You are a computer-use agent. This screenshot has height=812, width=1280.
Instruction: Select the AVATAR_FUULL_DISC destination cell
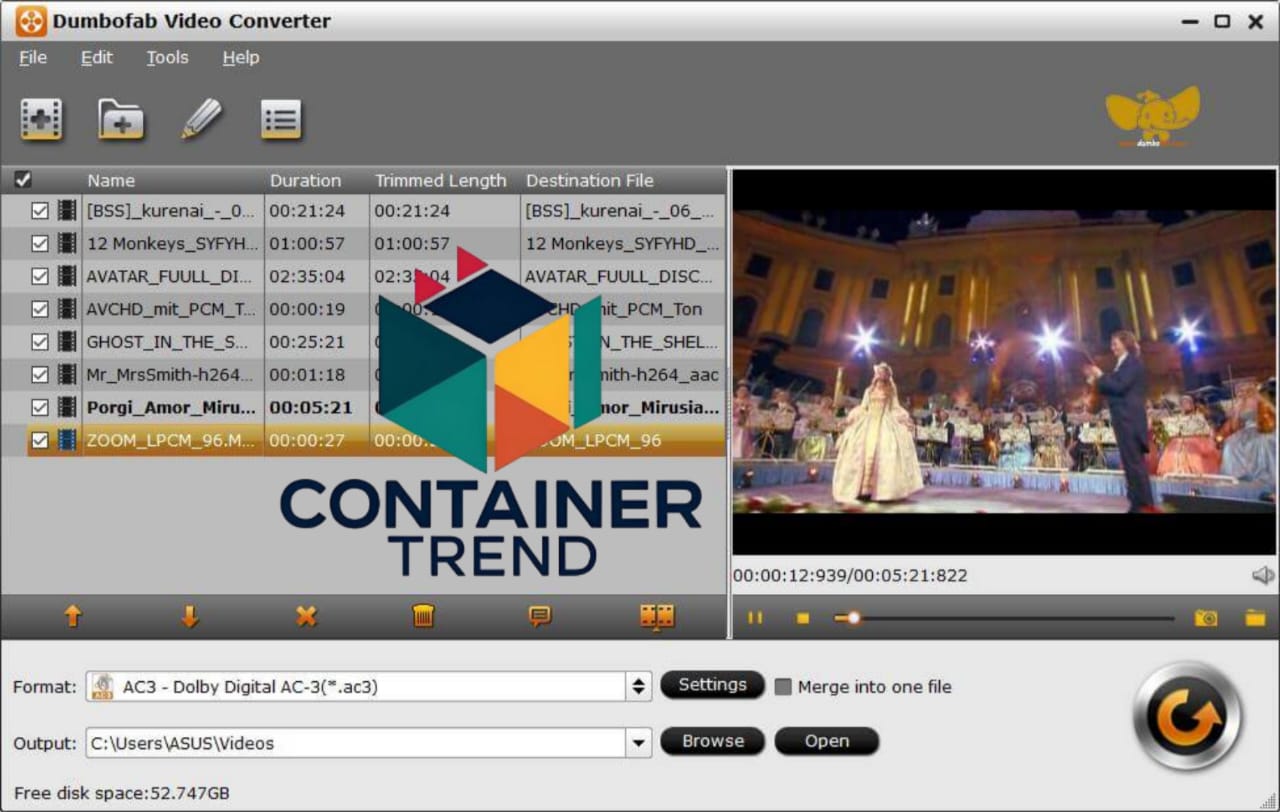coord(622,276)
